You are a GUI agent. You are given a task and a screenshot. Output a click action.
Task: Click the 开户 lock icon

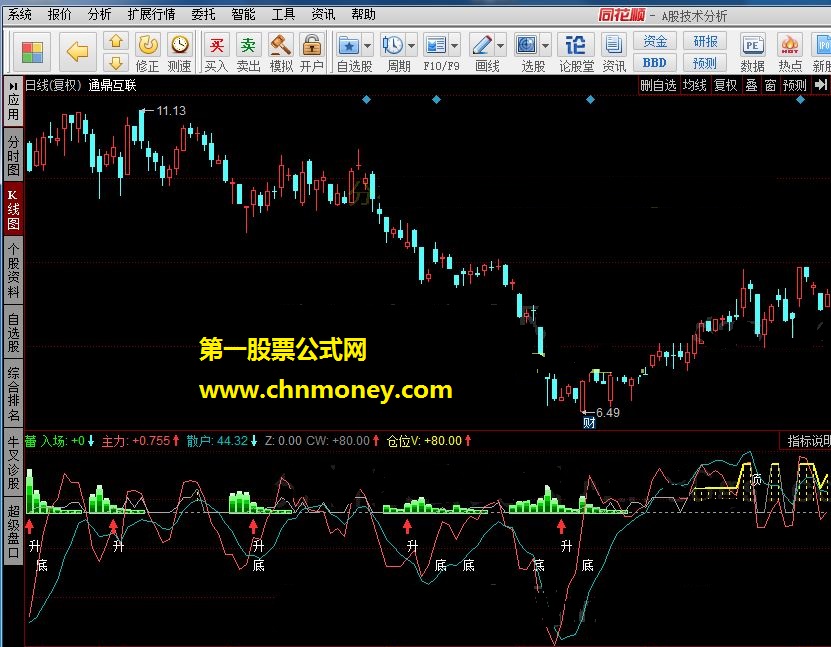pos(312,52)
